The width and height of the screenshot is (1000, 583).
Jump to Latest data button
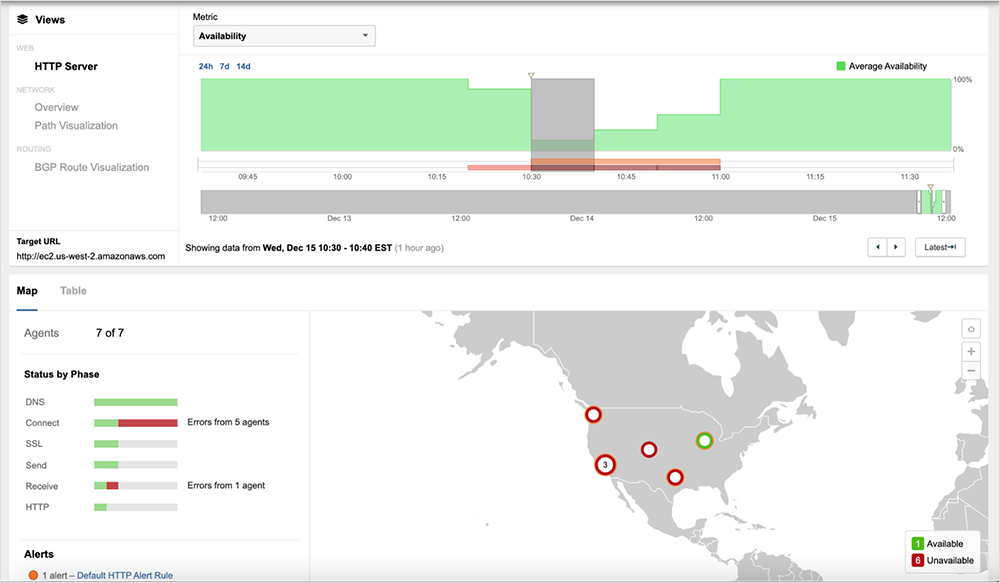(939, 247)
